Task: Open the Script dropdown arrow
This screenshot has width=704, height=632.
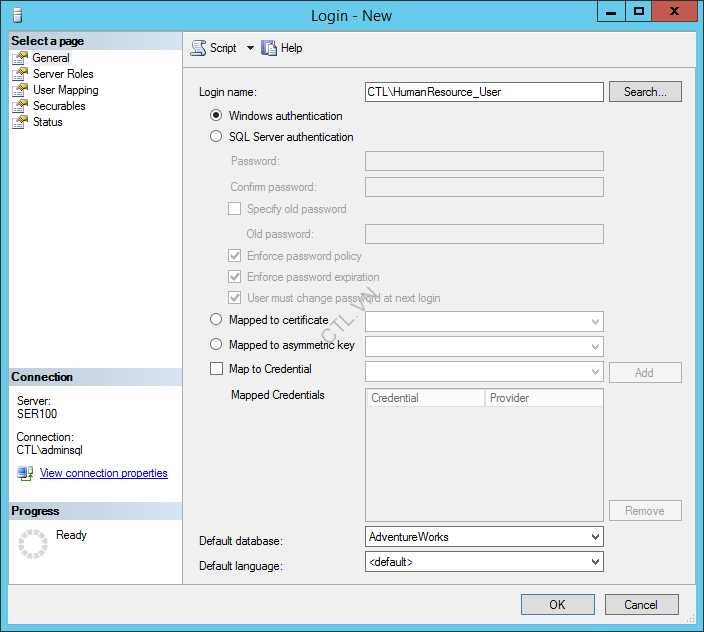Action: click(250, 48)
